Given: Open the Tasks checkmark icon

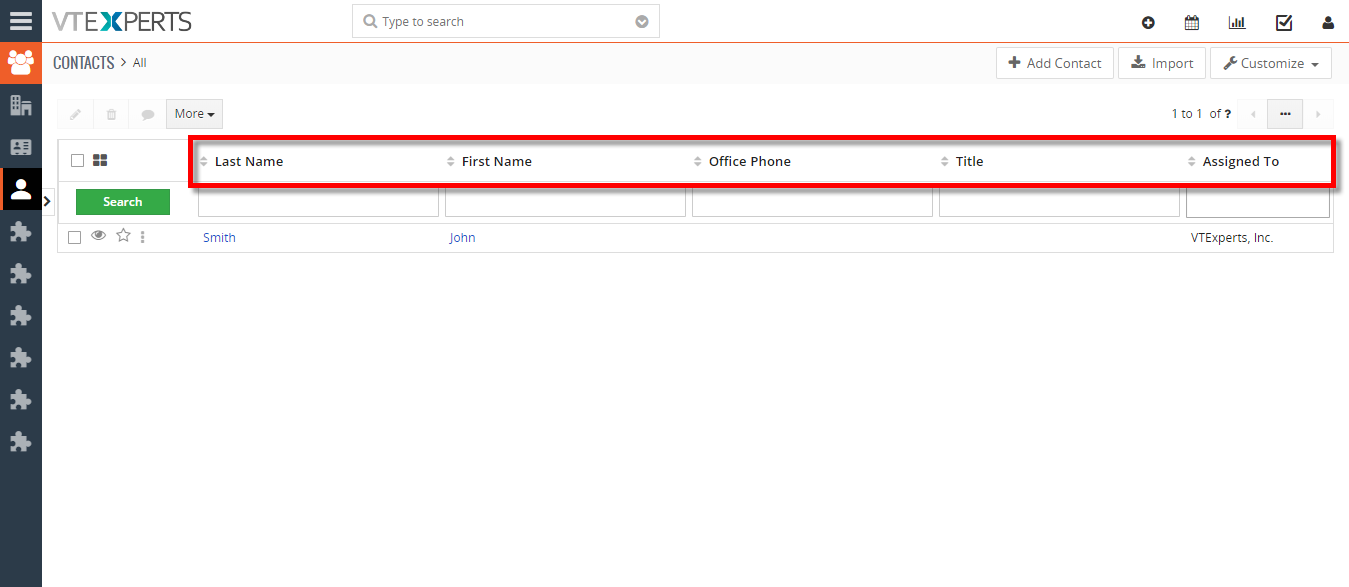Looking at the screenshot, I should (1284, 22).
